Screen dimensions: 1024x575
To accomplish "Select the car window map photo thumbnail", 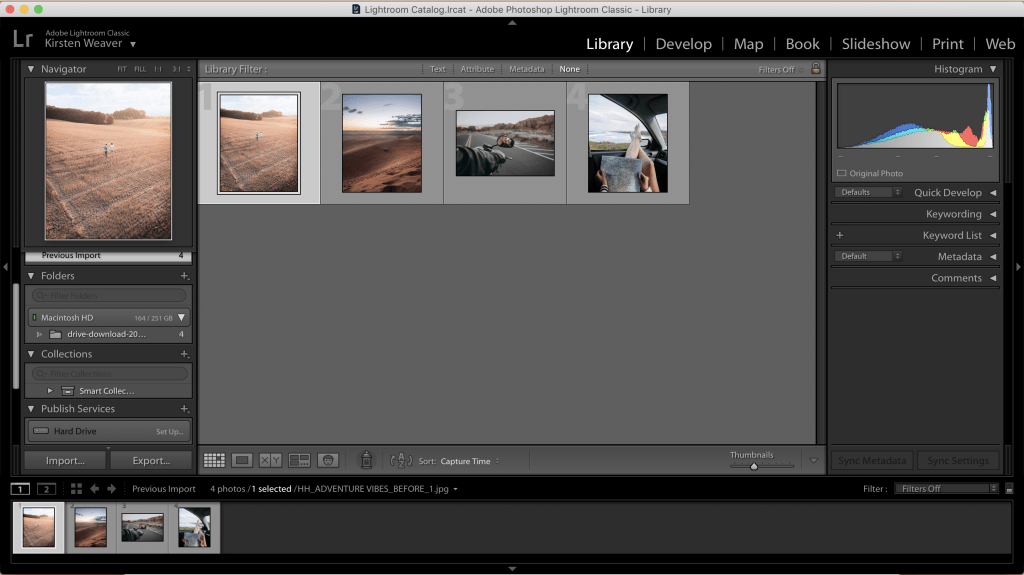I will 628,143.
